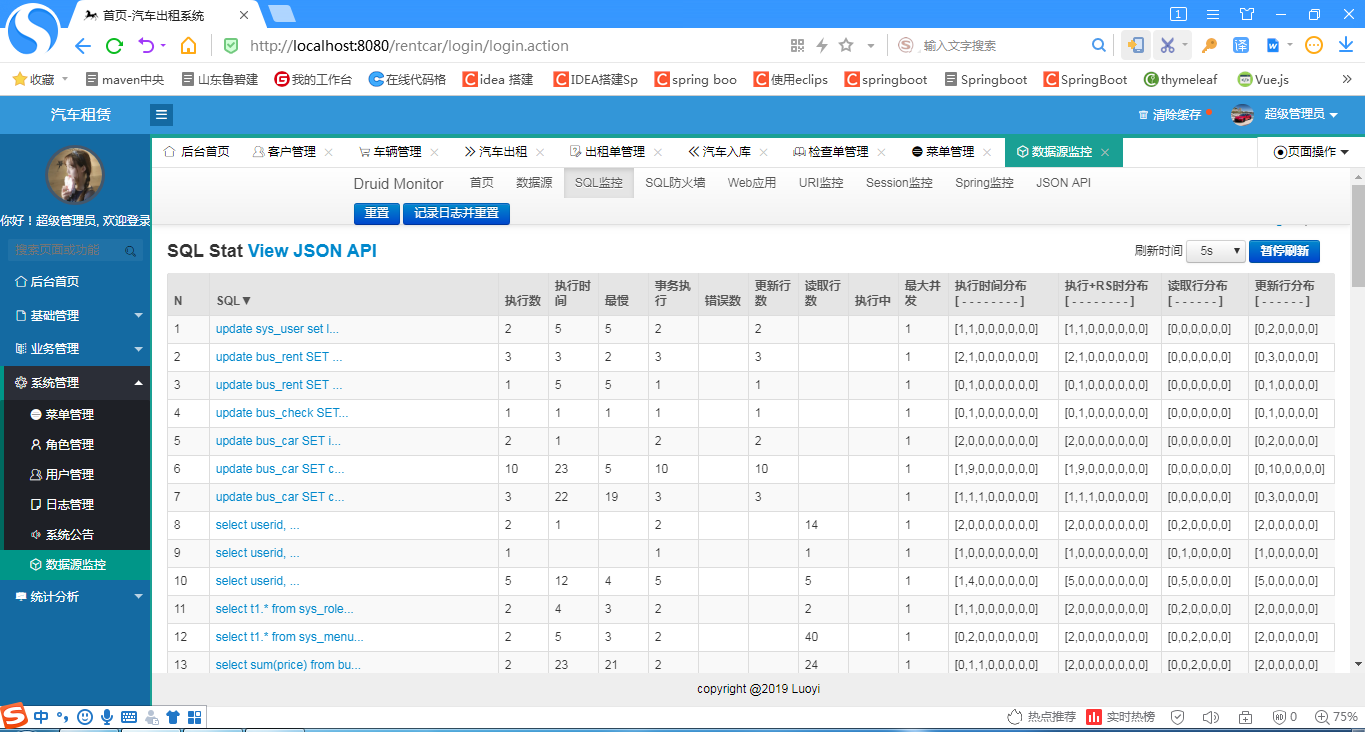The image size is (1365, 732).
Task: Click the orange ellipsis extensions icon
Action: coord(1315,45)
